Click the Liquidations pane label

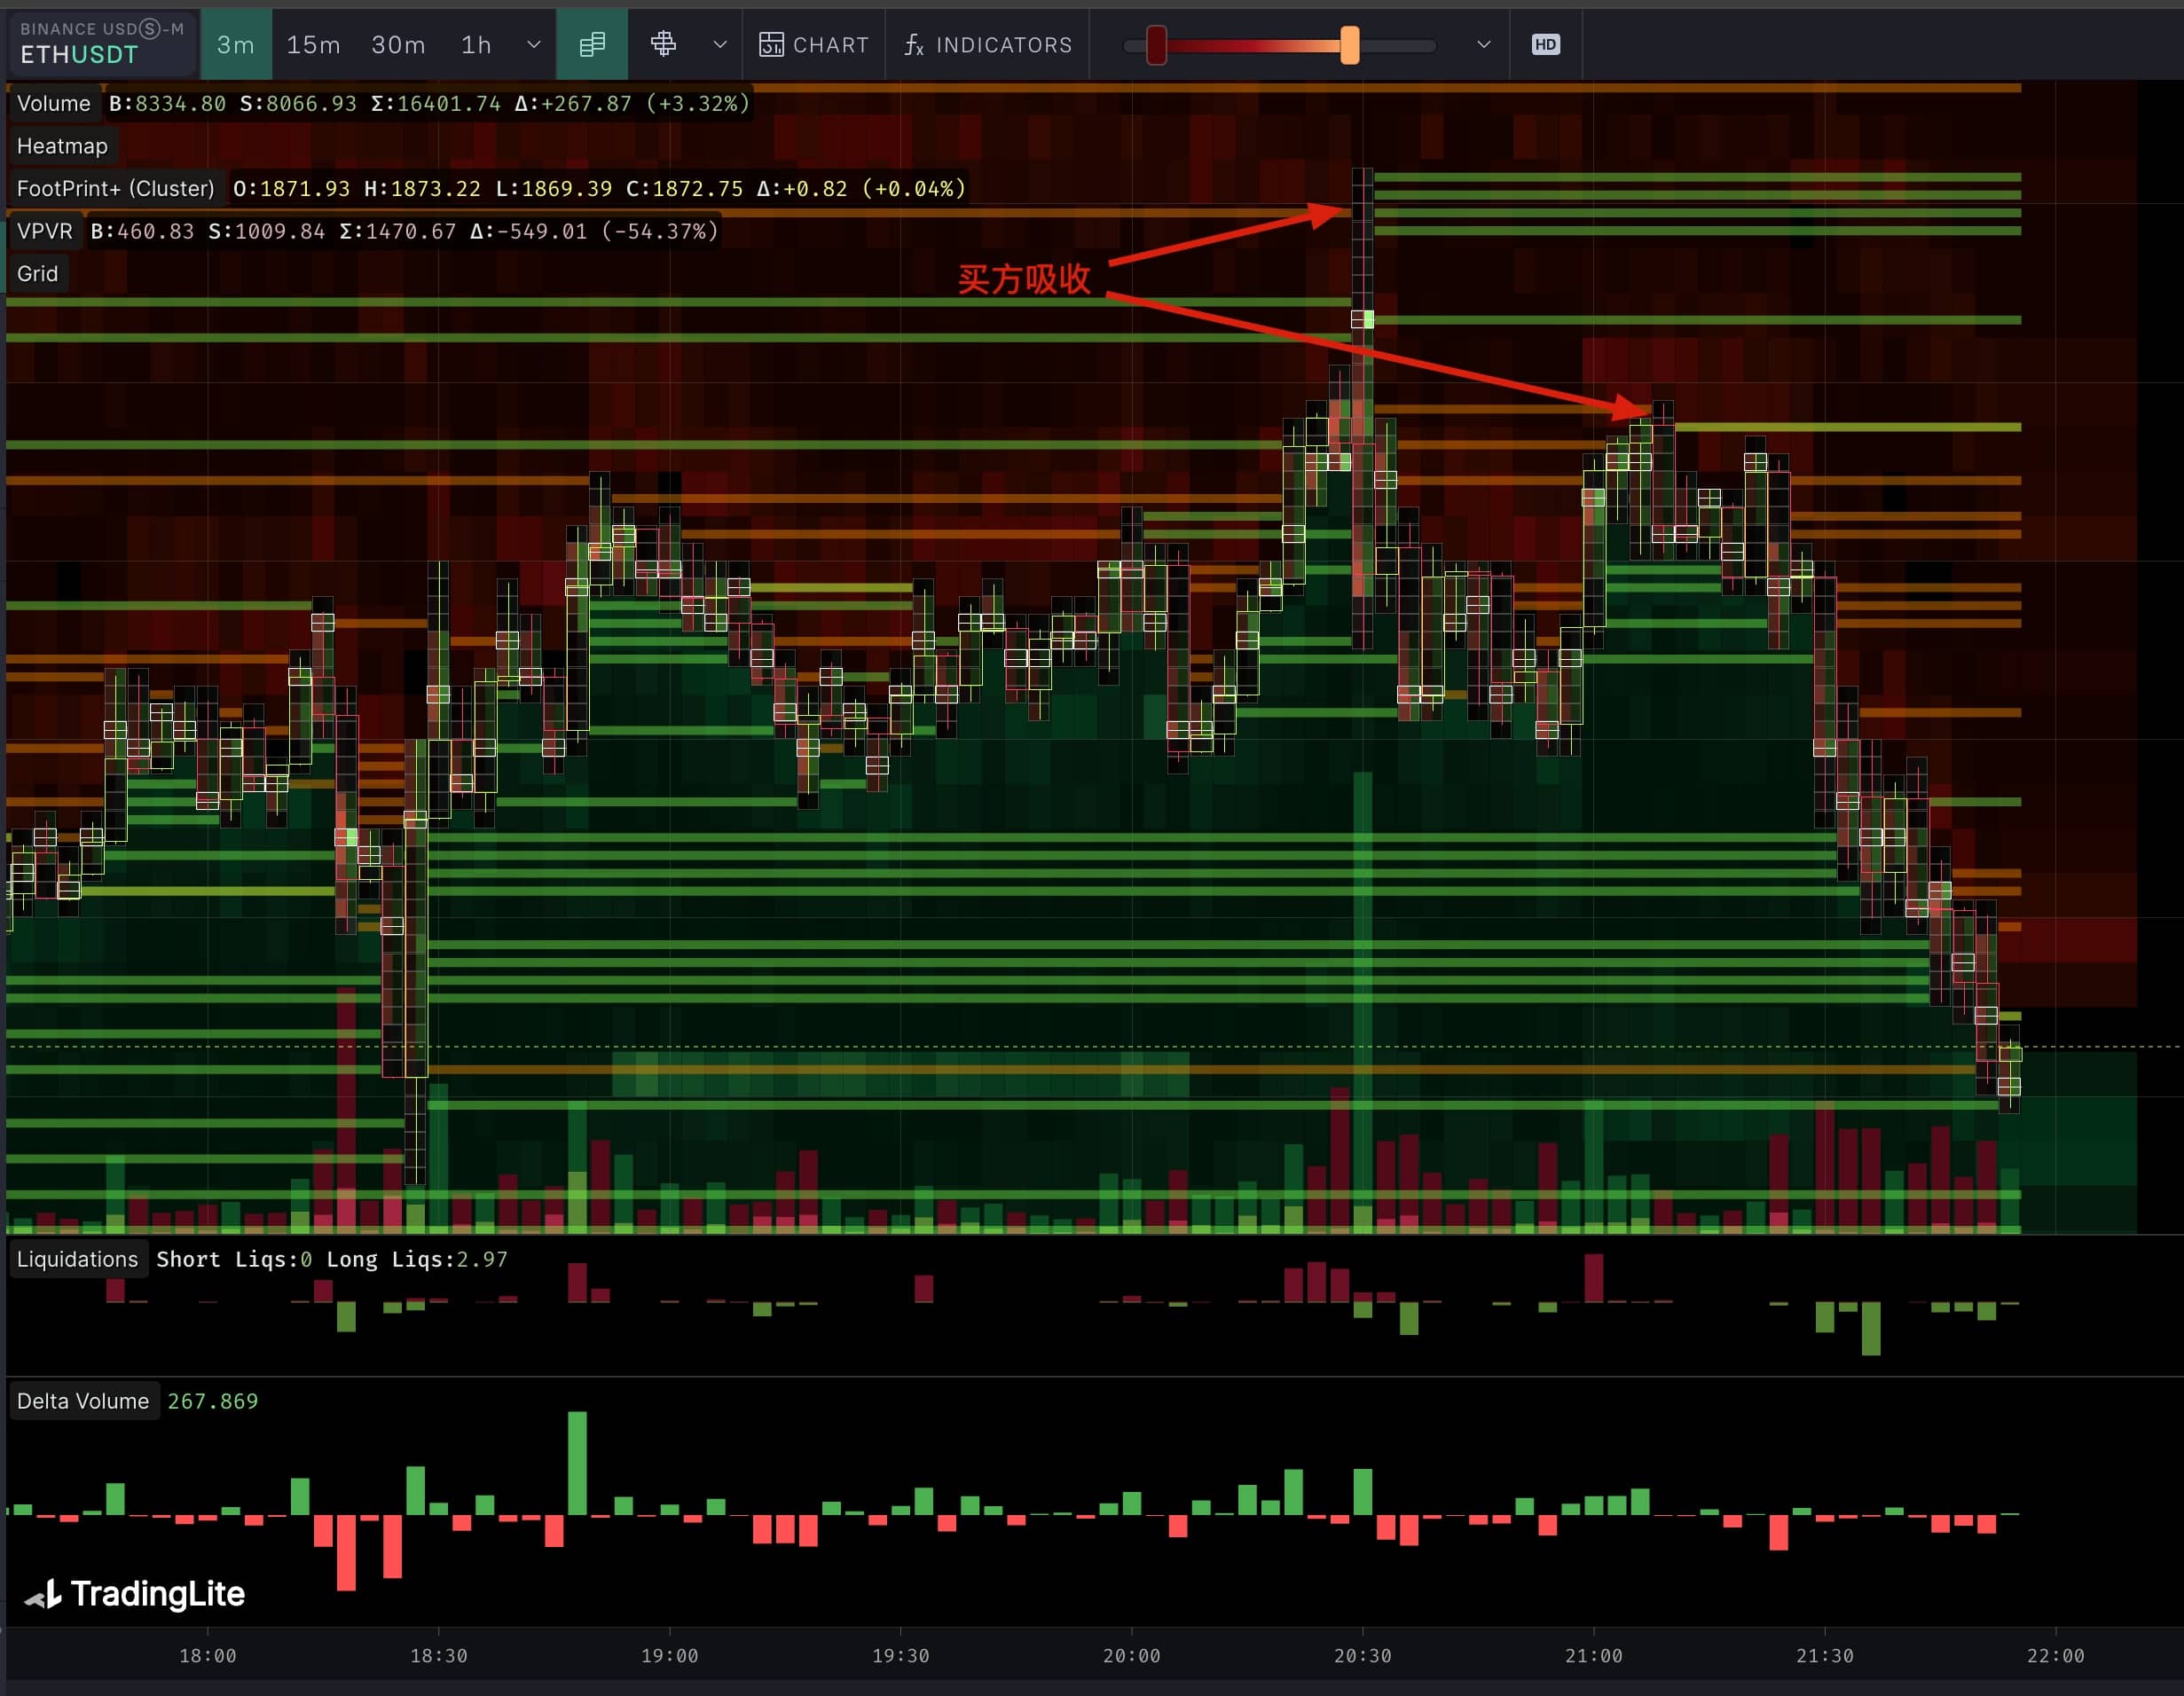click(x=77, y=1259)
